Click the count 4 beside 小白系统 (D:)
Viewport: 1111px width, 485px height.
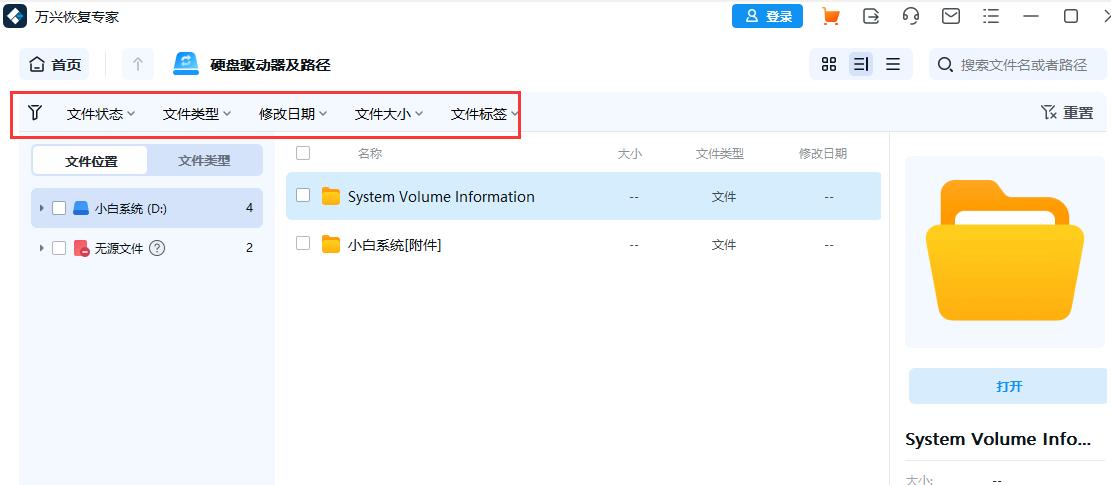(x=249, y=208)
